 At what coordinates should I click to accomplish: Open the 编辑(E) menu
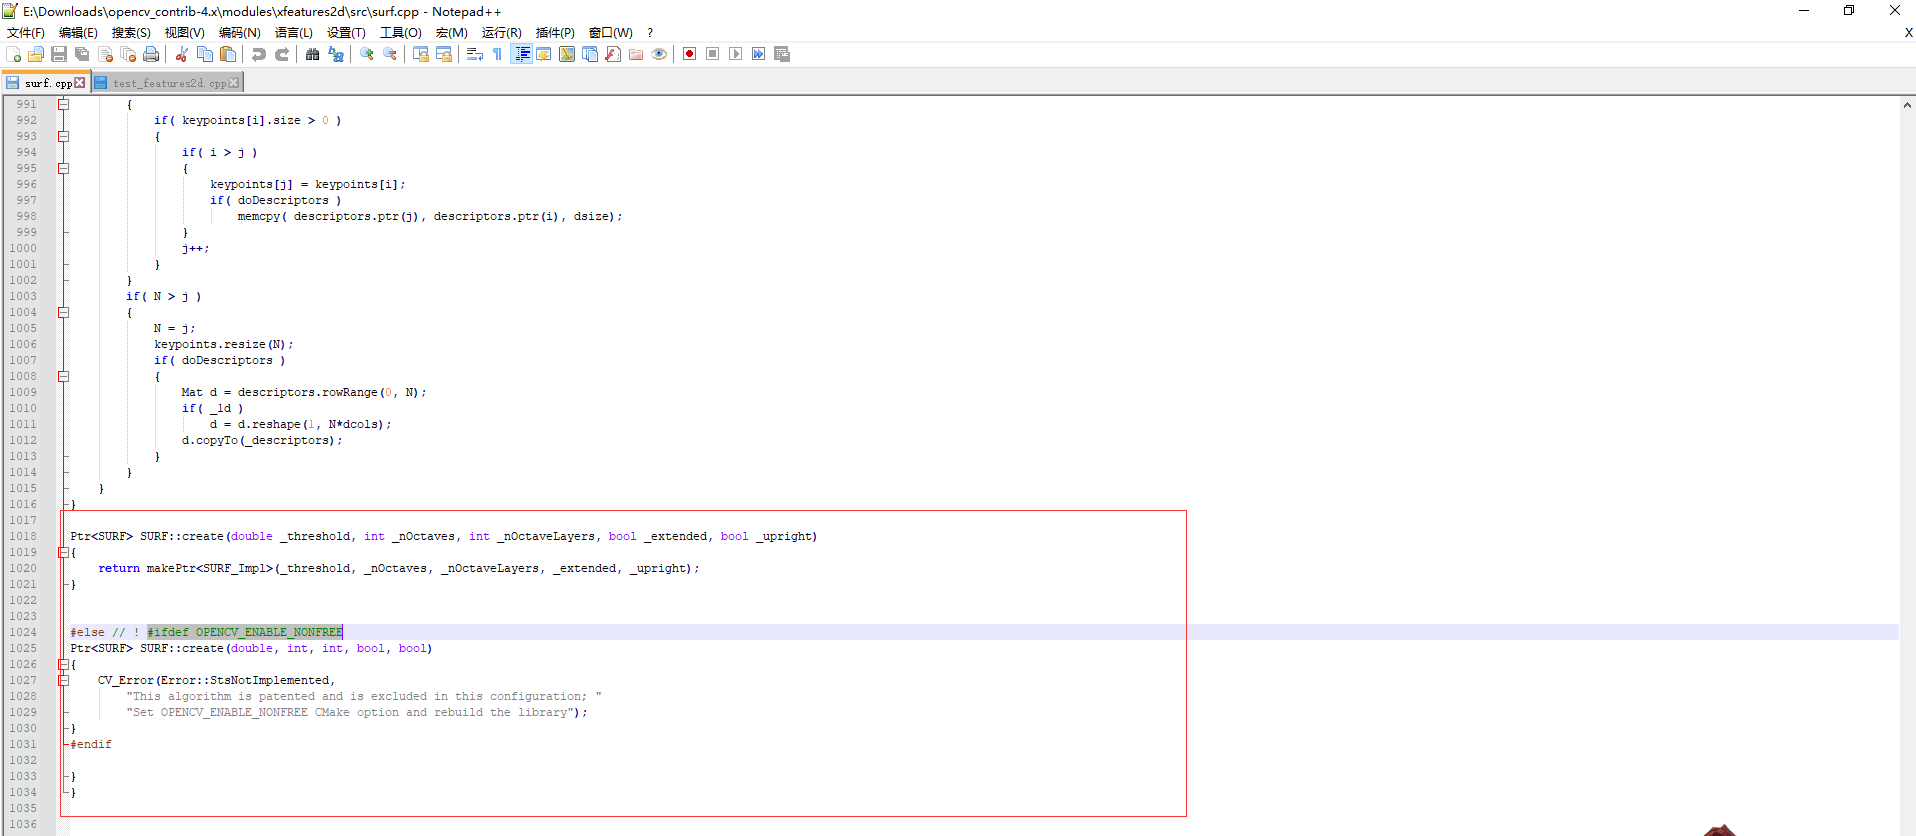[79, 33]
